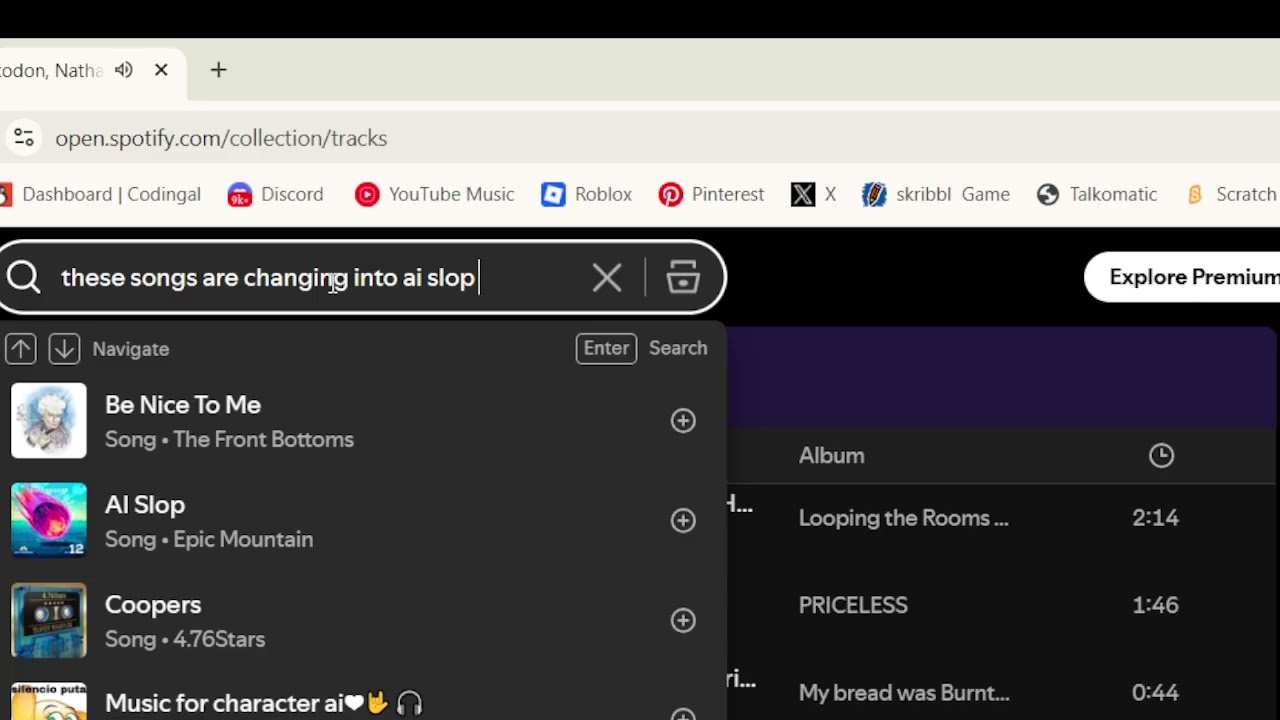Open Be Nice To Me album thumbnail
The width and height of the screenshot is (1280, 720).
49,421
